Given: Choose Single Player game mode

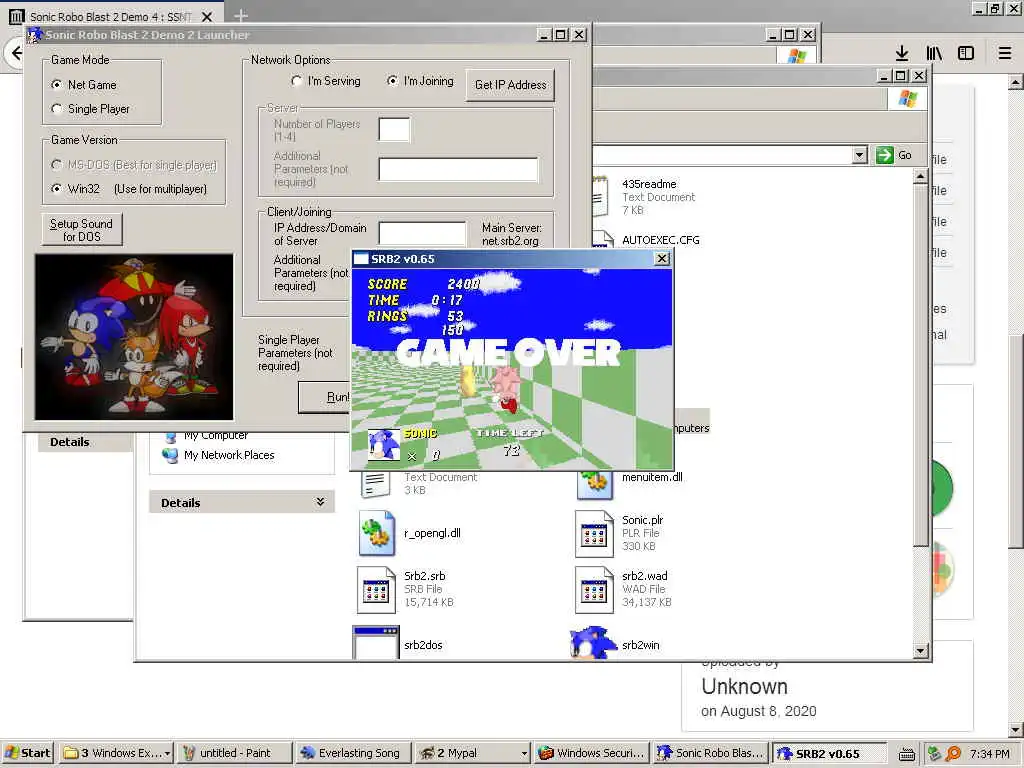Looking at the screenshot, I should tap(57, 109).
